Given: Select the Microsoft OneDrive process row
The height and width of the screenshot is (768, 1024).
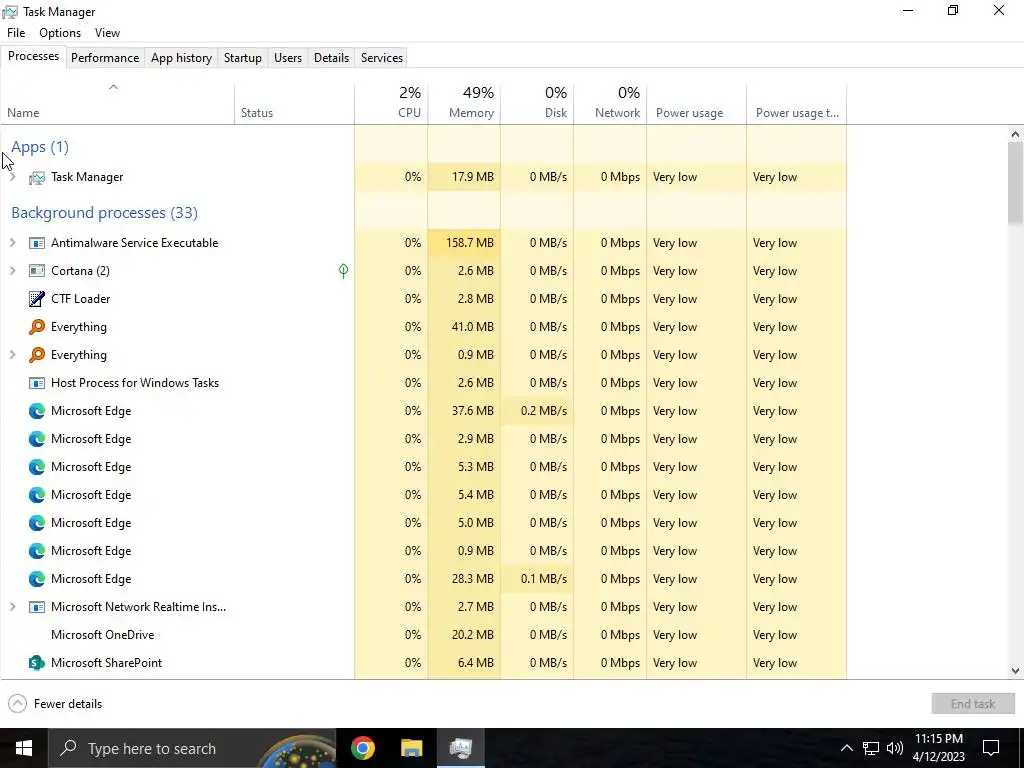Looking at the screenshot, I should [x=424, y=635].
